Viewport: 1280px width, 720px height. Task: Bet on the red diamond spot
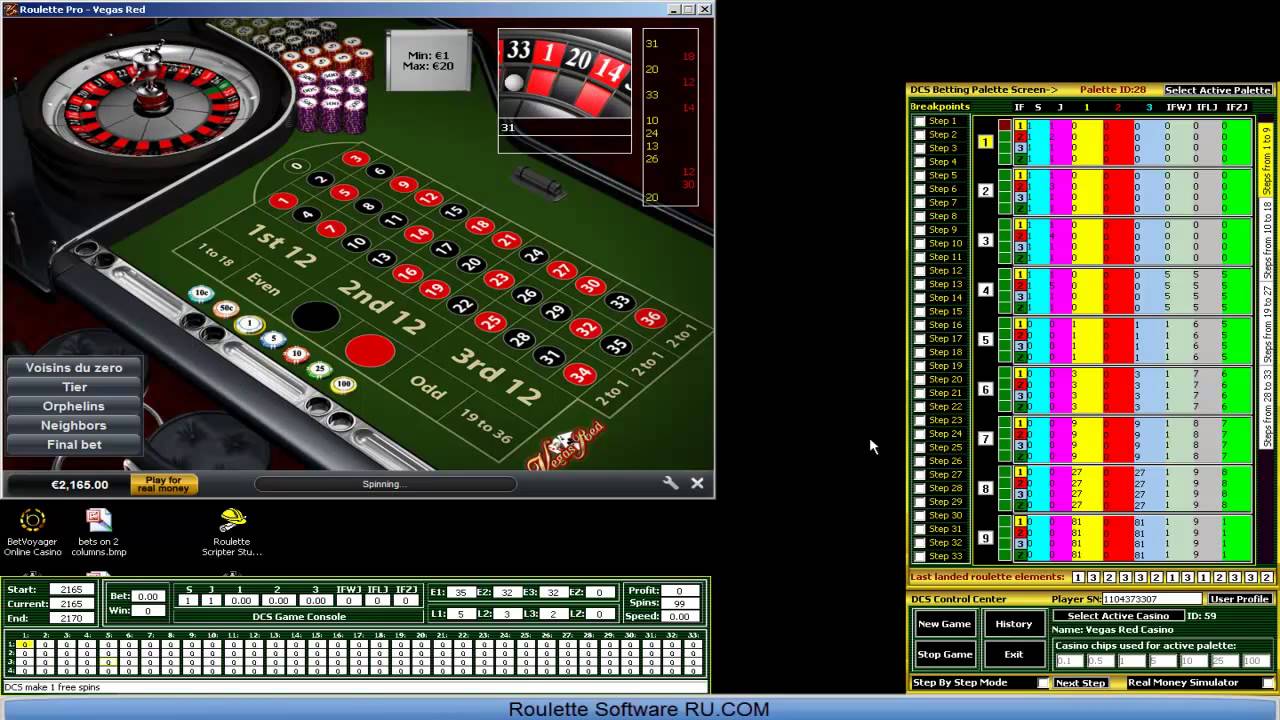[370, 350]
